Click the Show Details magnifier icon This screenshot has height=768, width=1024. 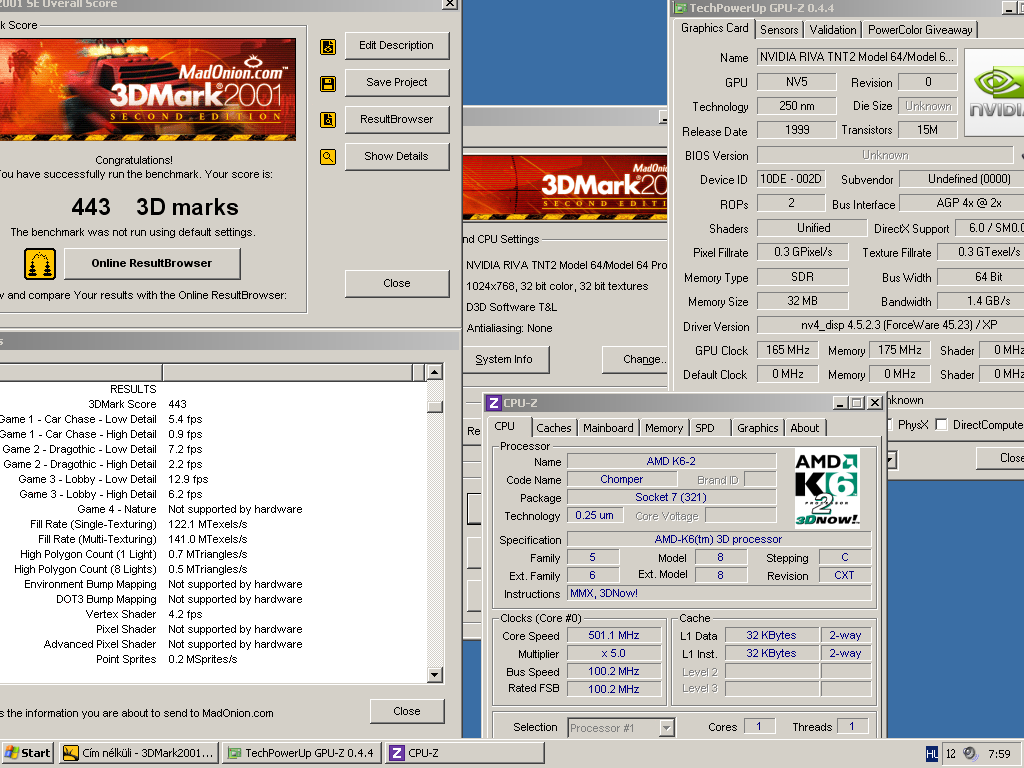pyautogui.click(x=328, y=157)
